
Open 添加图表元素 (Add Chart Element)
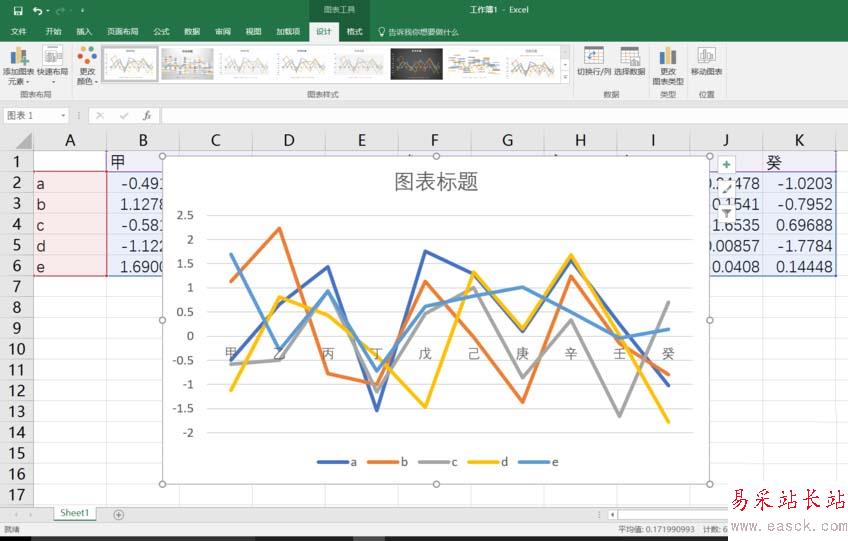(18, 65)
